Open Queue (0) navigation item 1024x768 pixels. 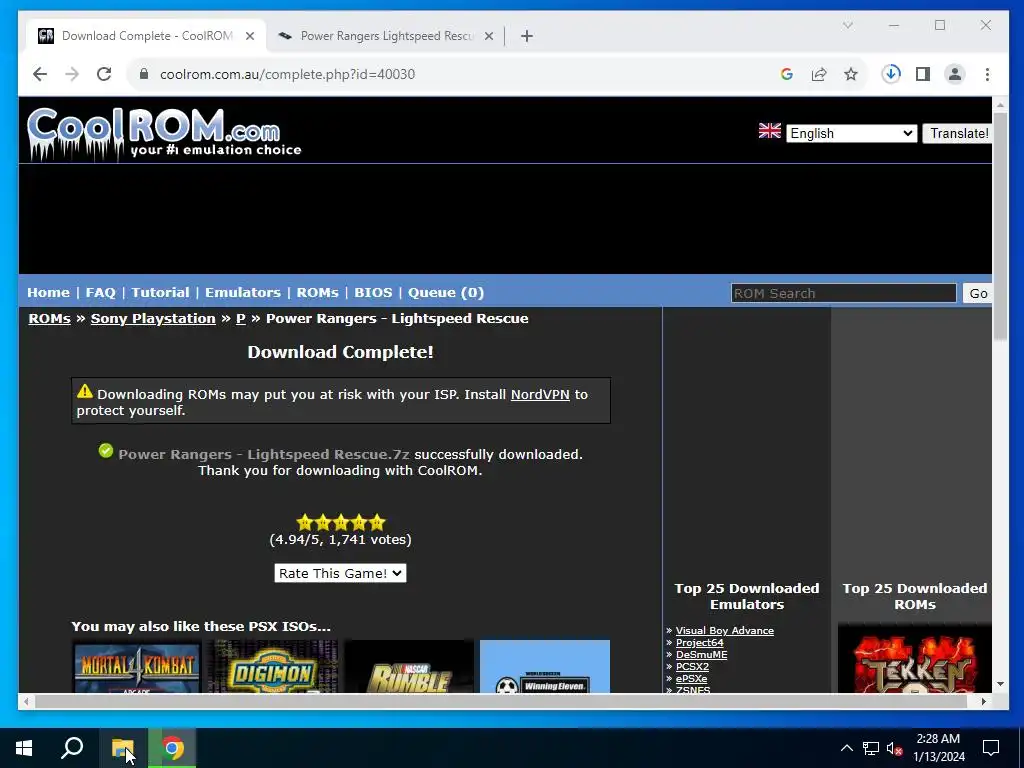coord(446,293)
